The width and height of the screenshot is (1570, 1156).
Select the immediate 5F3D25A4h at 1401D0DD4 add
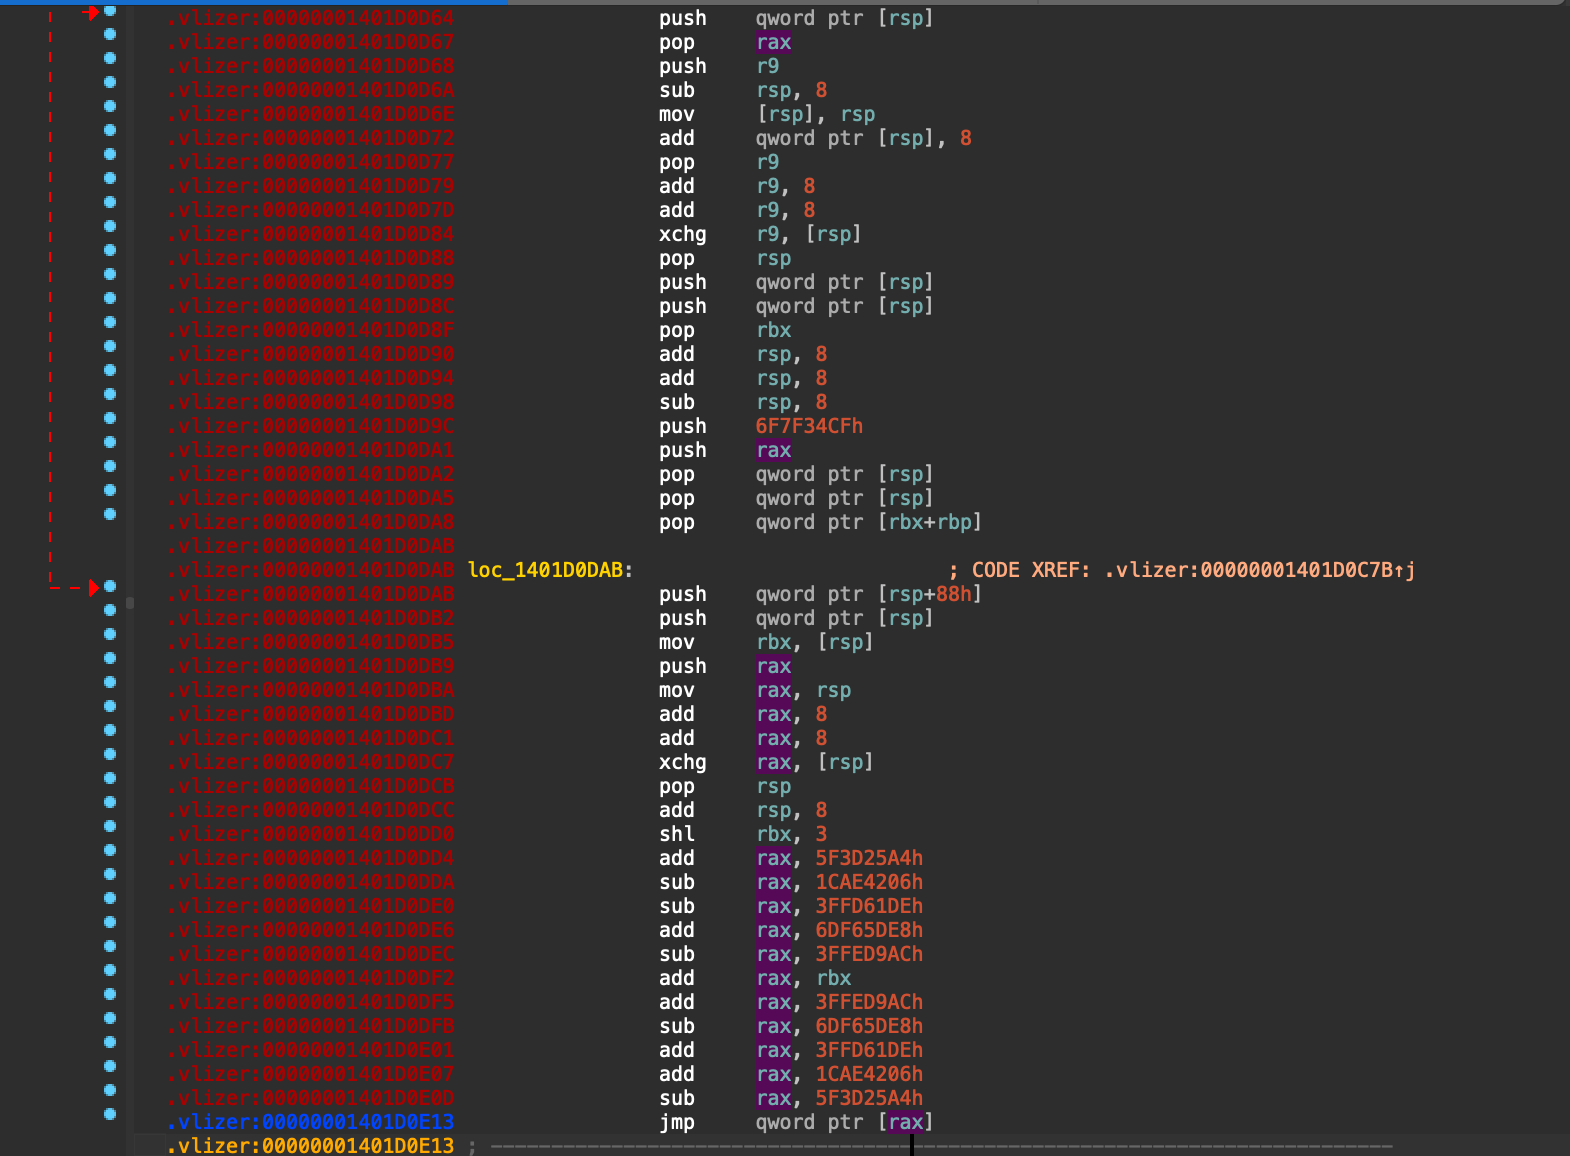coord(869,858)
